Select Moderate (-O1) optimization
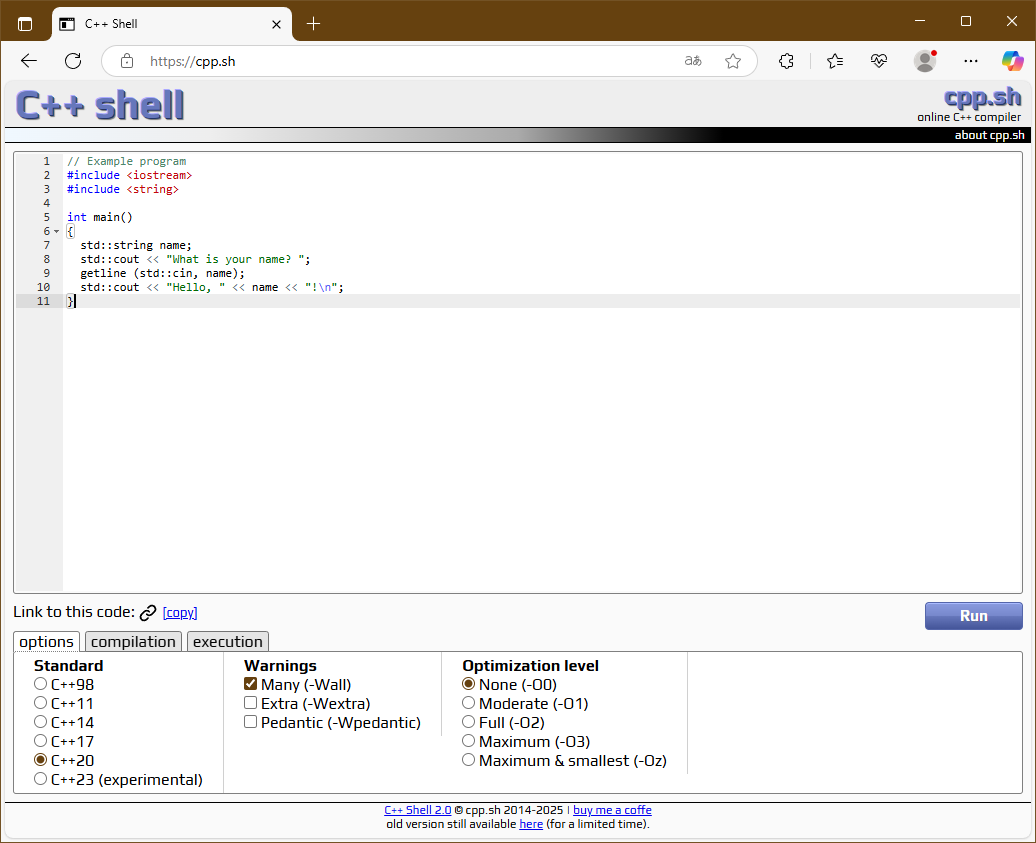1036x843 pixels. pos(468,703)
